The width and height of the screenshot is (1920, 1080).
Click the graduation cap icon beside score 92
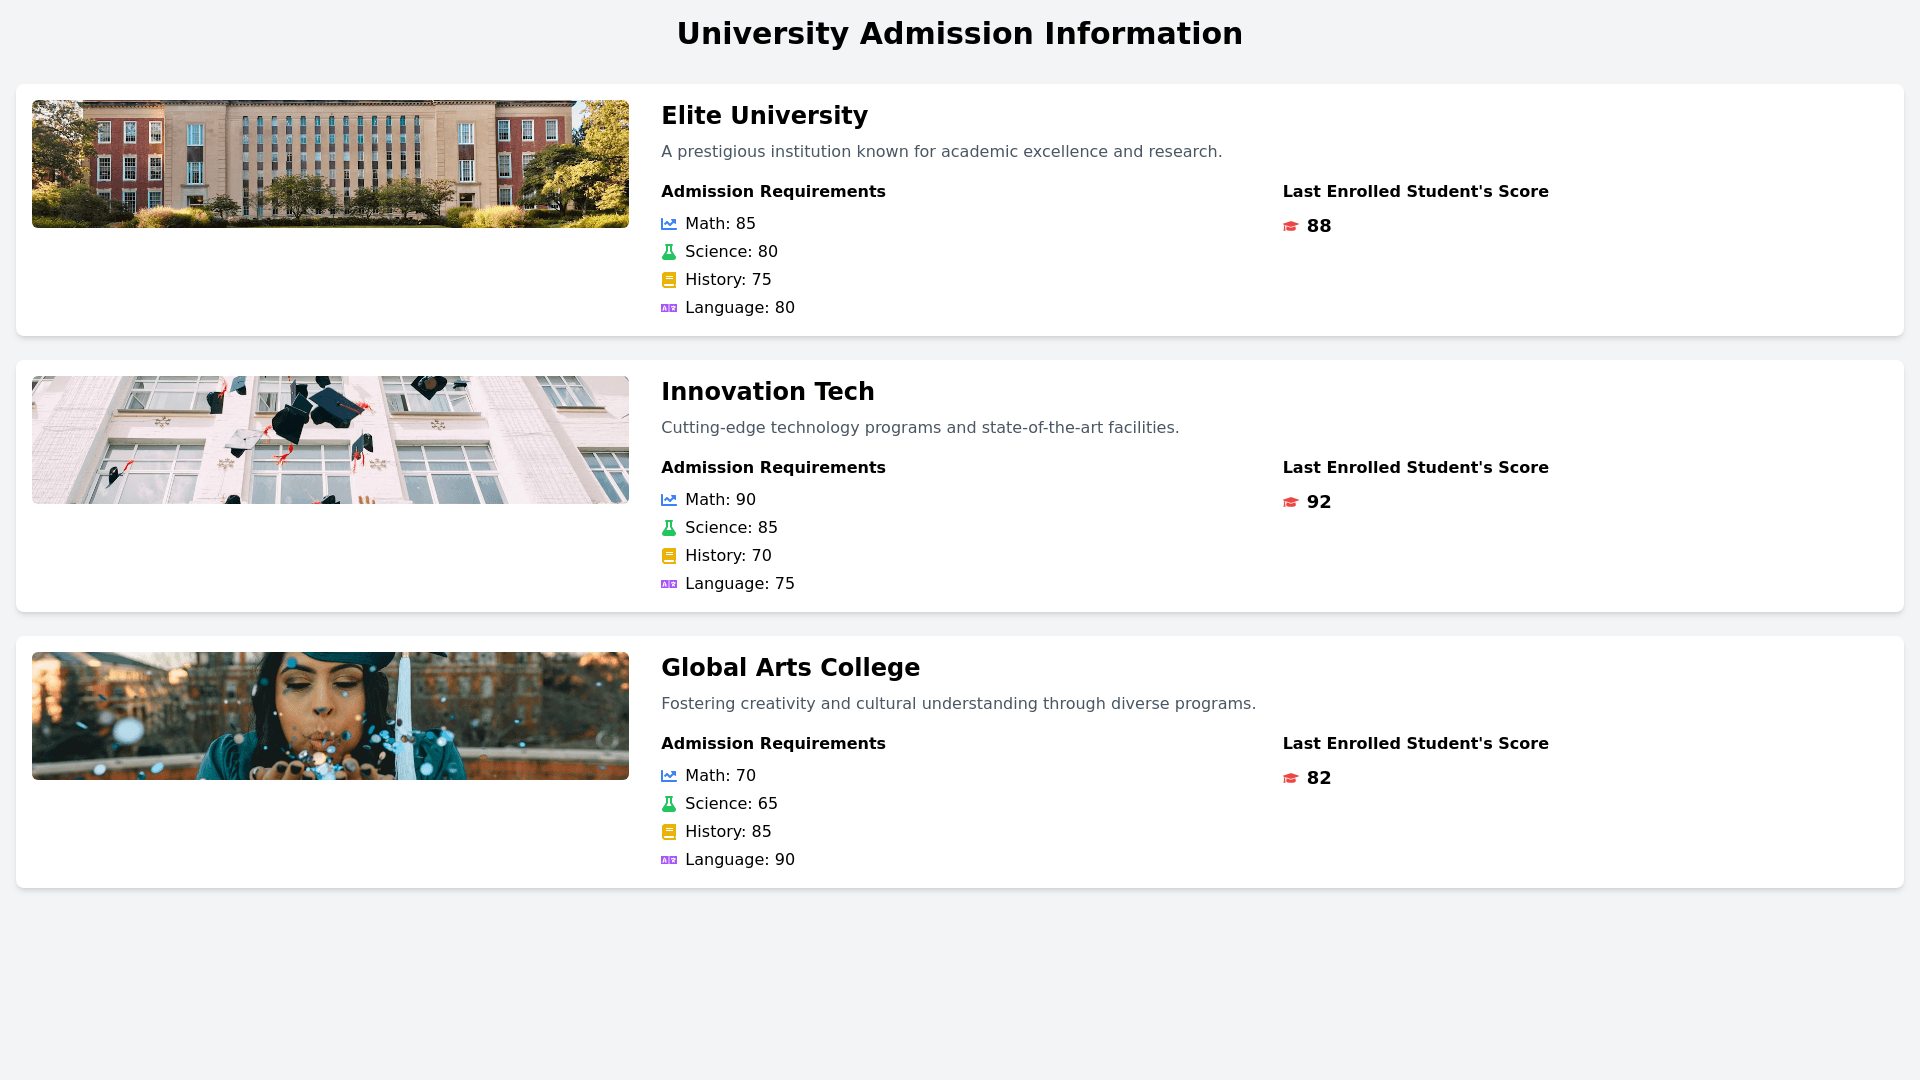(x=1290, y=503)
